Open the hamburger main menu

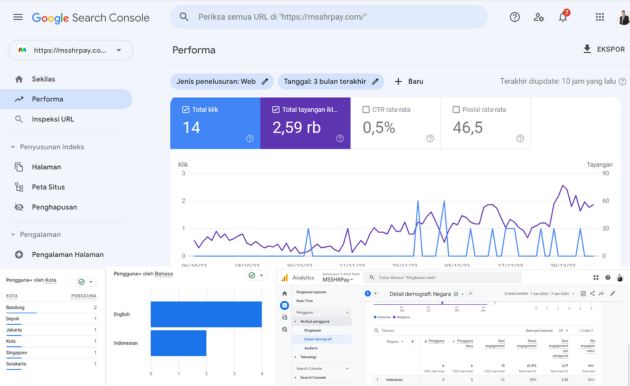click(x=18, y=17)
